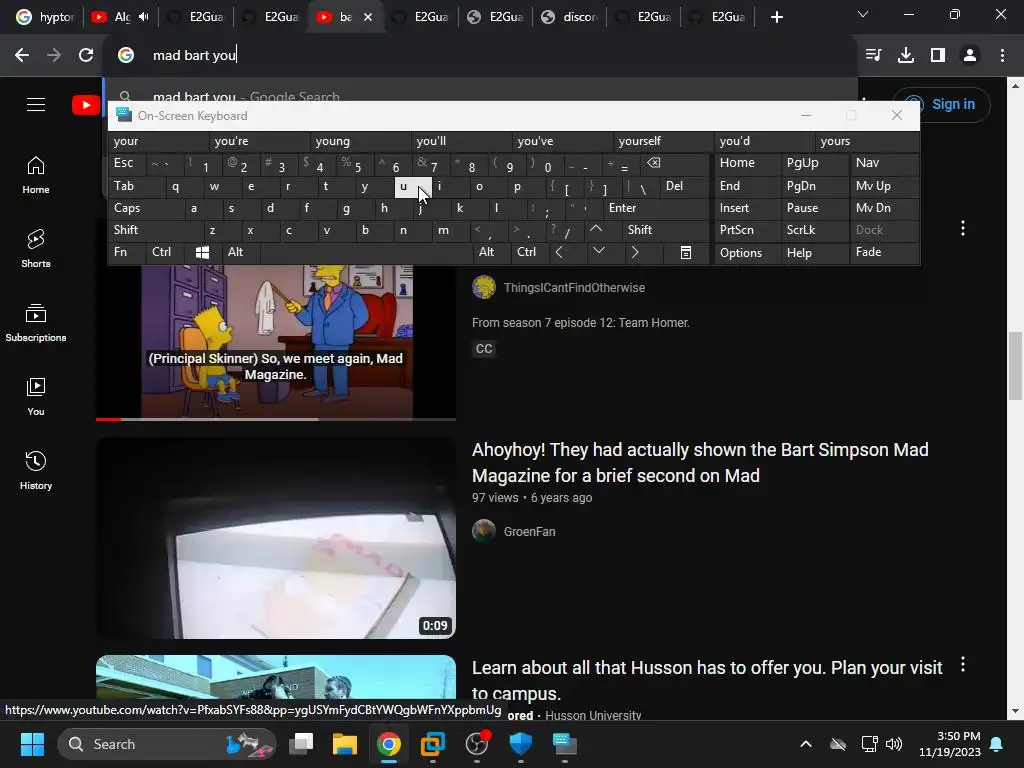Toggle left Alt key on keyboard

pyautogui.click(x=240, y=252)
